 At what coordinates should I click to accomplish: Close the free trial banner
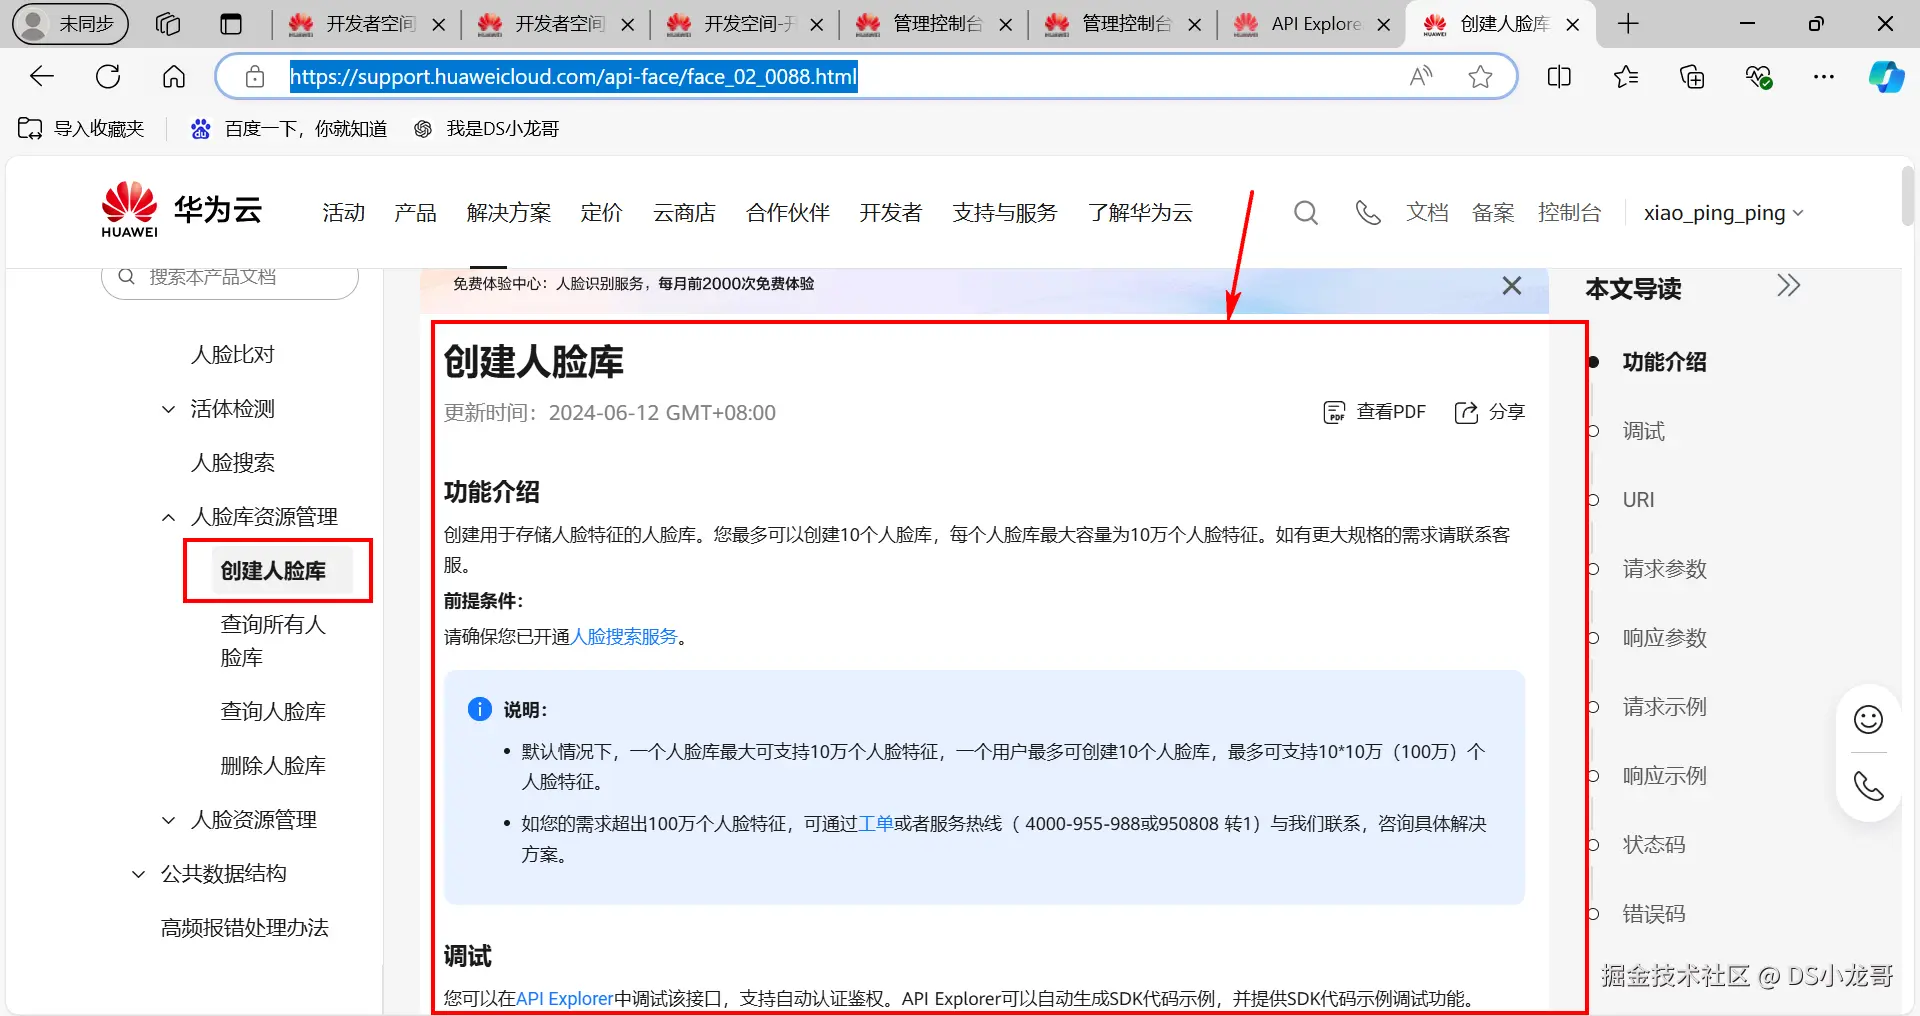(1512, 286)
